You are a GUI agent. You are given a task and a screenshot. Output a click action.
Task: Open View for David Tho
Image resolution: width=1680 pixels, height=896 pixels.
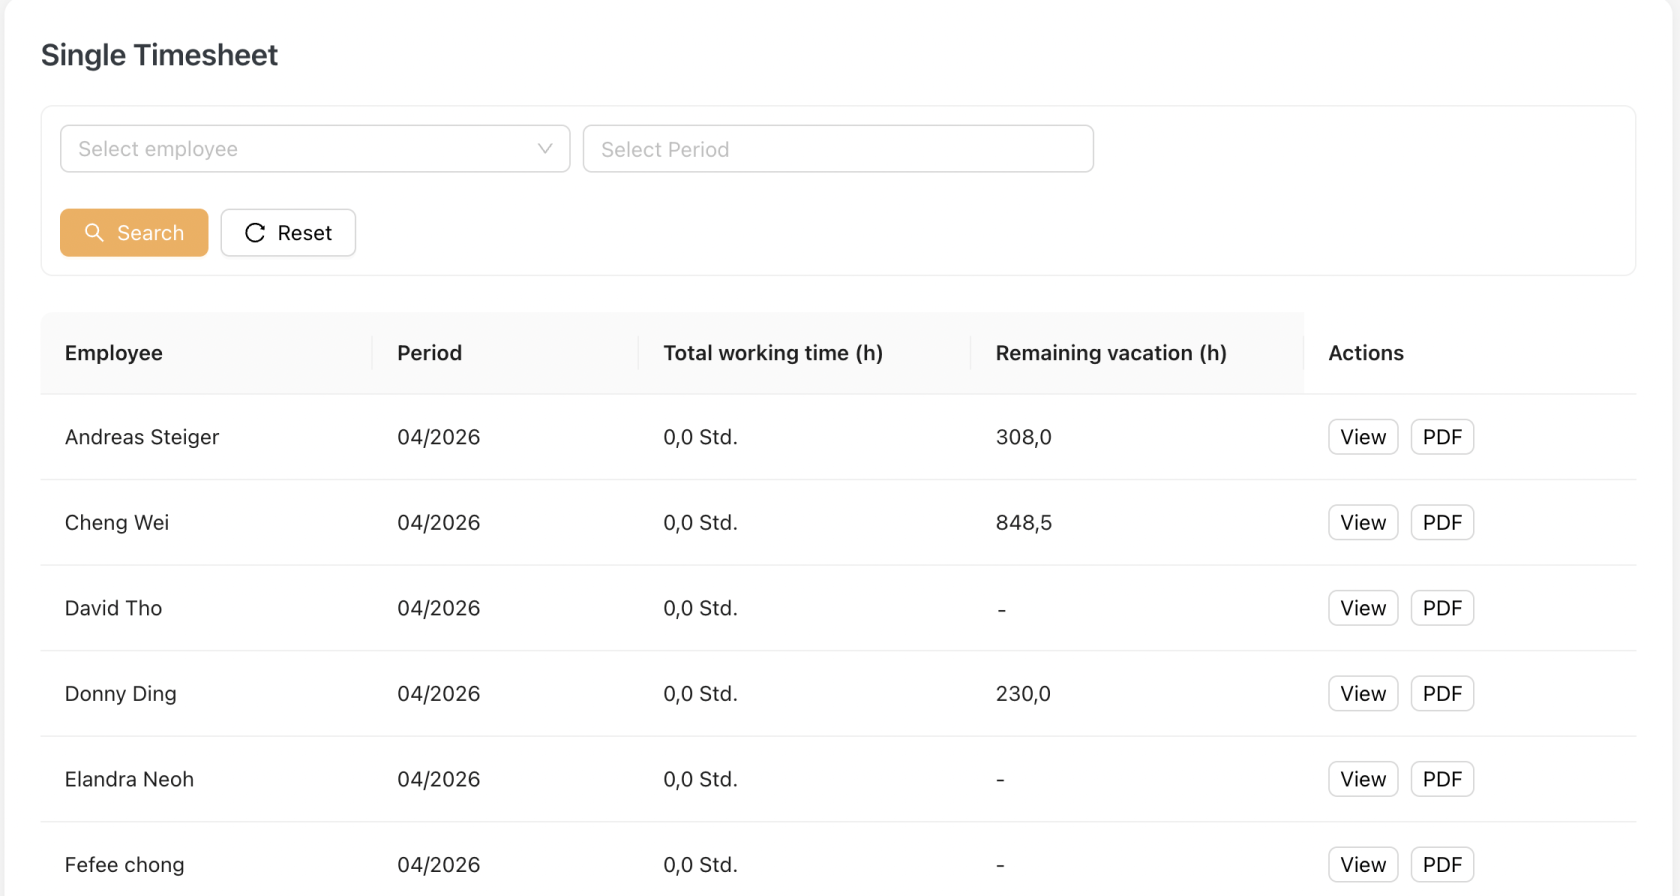click(x=1362, y=608)
